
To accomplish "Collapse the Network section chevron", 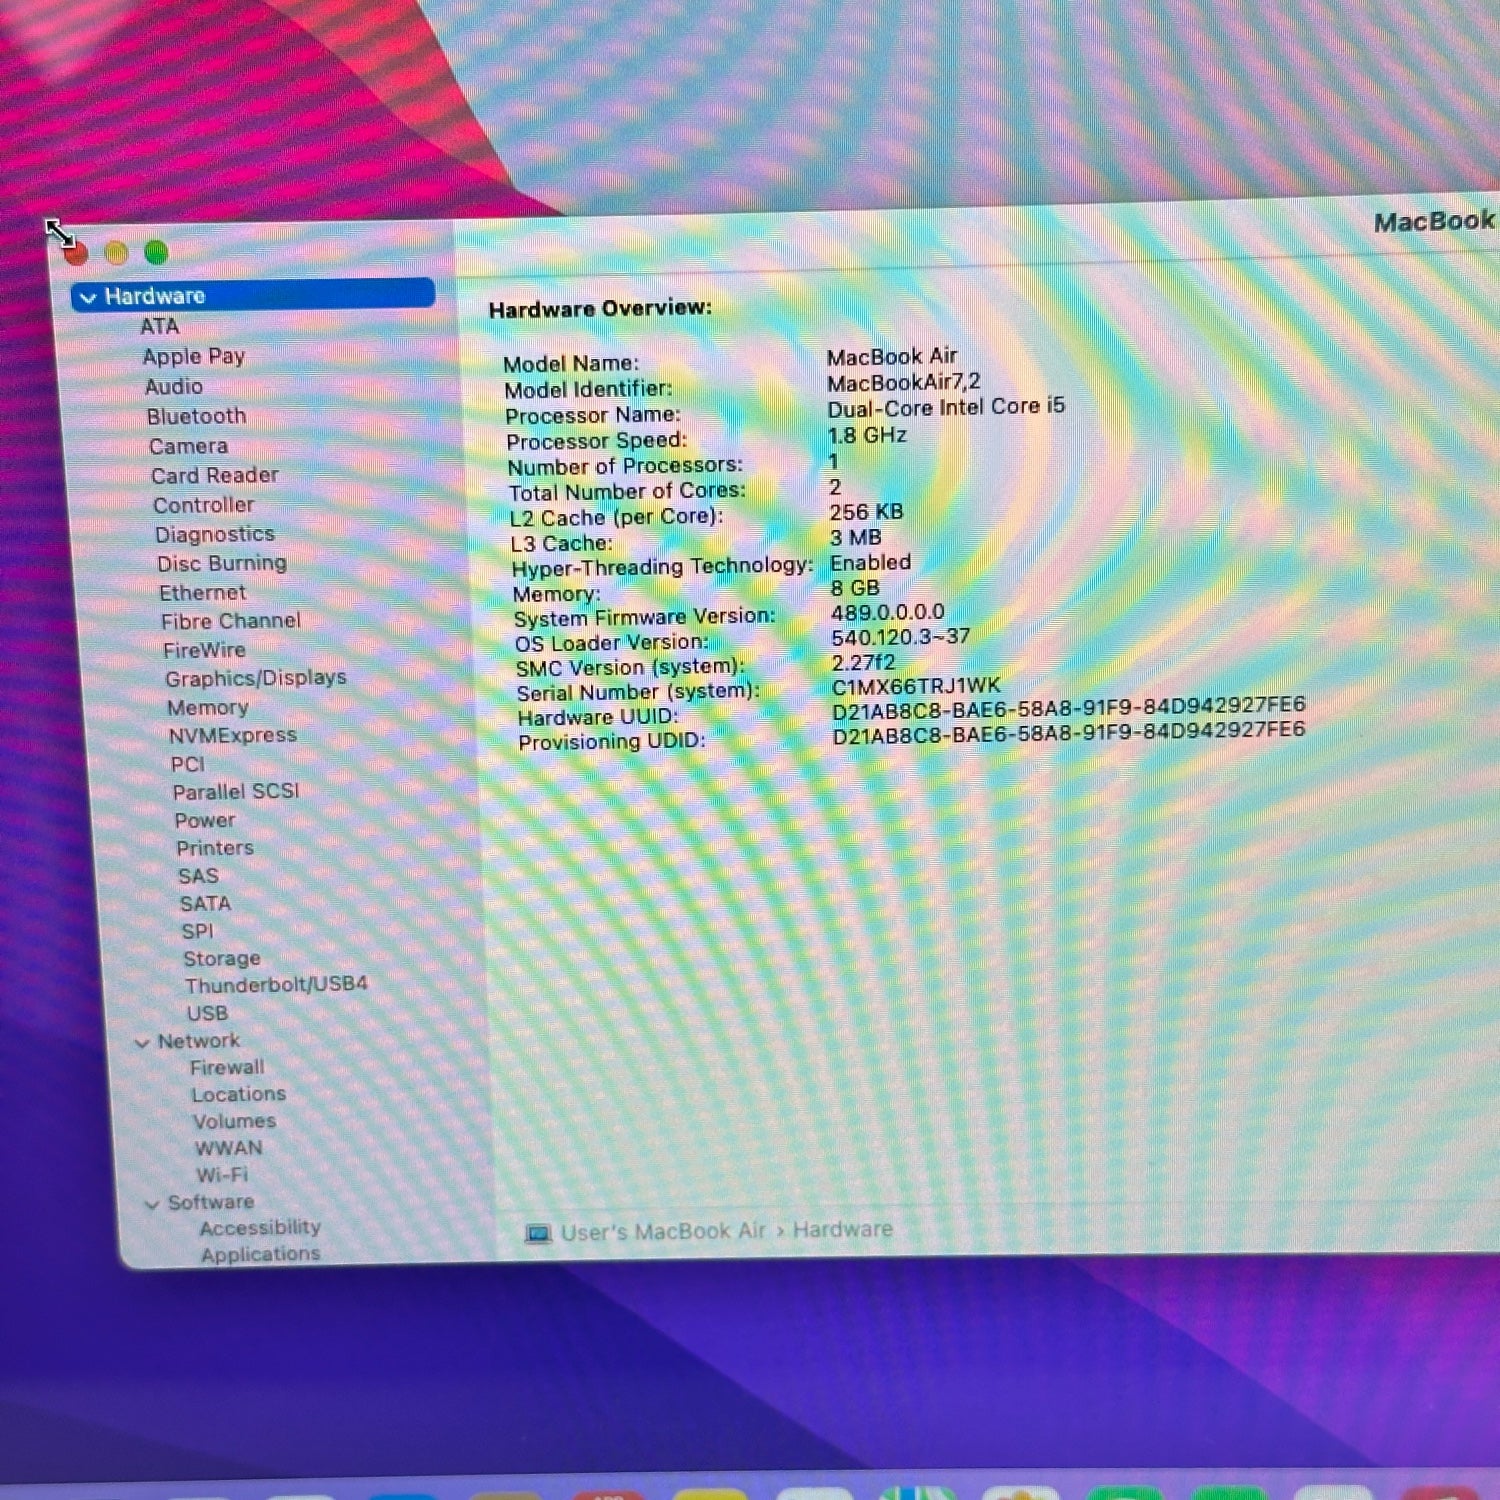I will tap(142, 1043).
